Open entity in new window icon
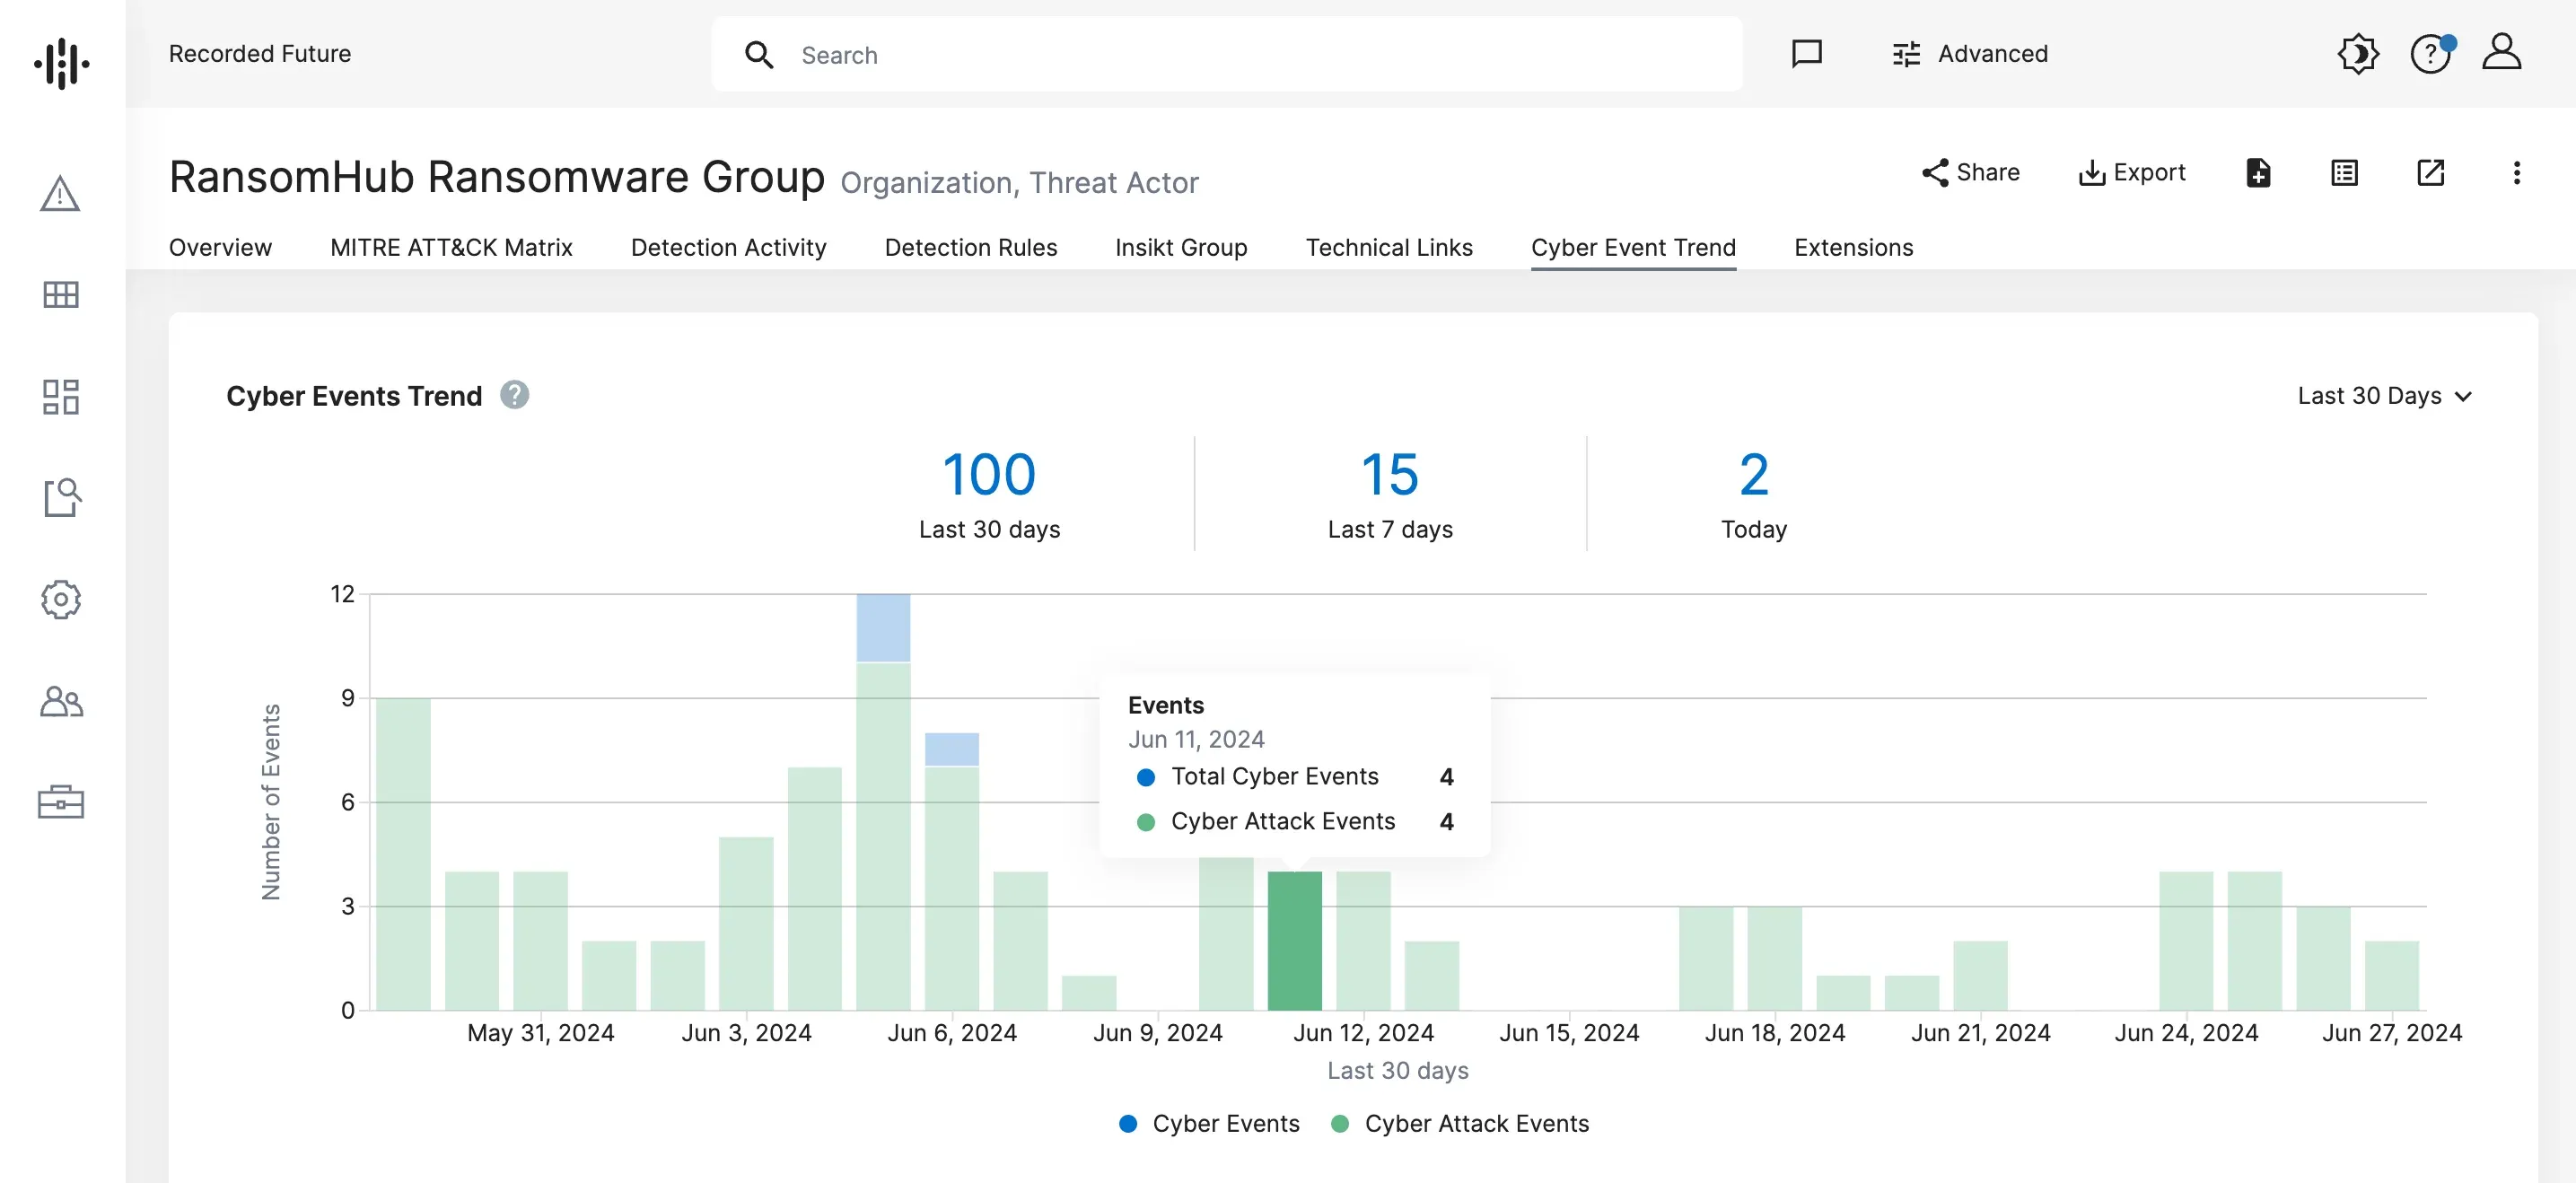This screenshot has width=2576, height=1183. [2430, 173]
